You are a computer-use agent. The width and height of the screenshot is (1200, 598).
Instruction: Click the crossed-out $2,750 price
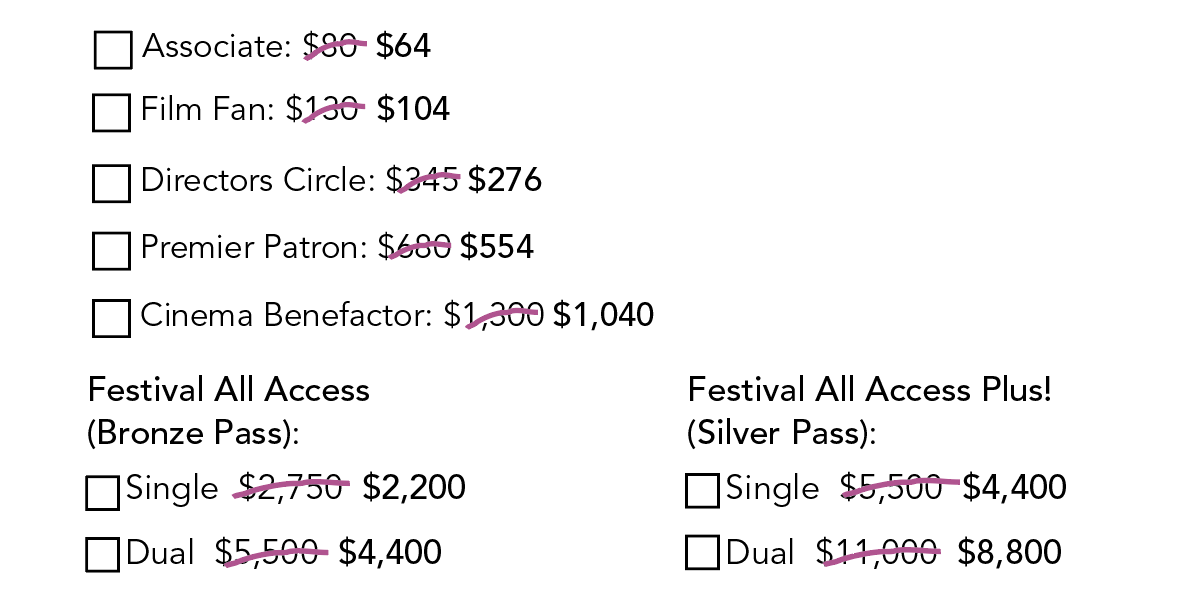click(291, 488)
